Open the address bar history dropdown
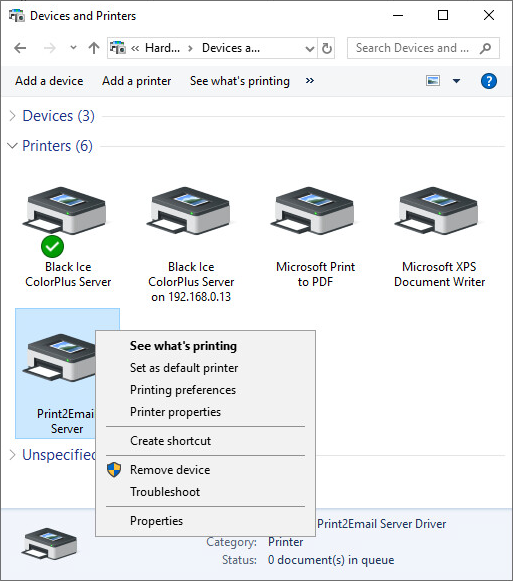The height and width of the screenshot is (581, 513). coord(310,49)
